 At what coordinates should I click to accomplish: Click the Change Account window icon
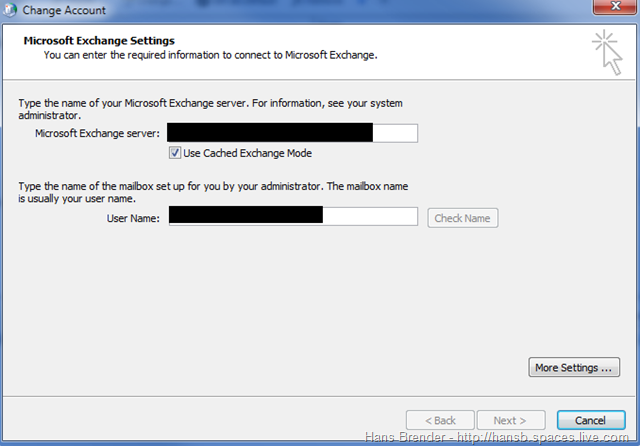[11, 11]
